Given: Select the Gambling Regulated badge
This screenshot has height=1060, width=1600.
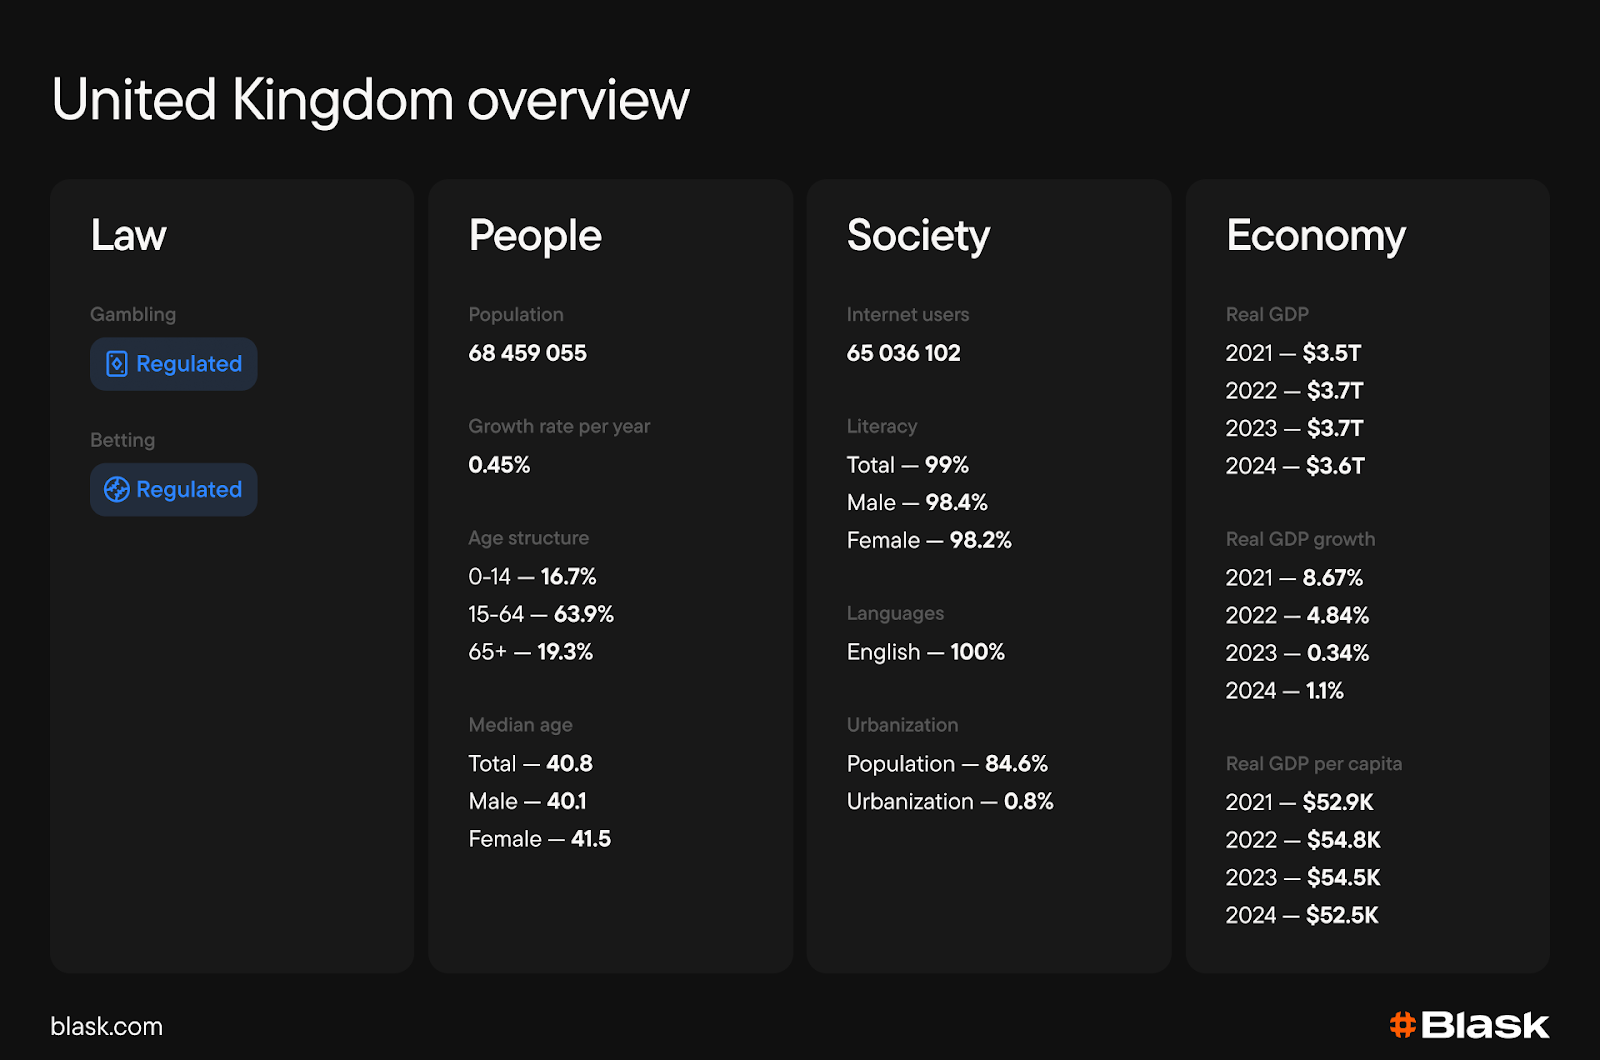Looking at the screenshot, I should coord(174,364).
